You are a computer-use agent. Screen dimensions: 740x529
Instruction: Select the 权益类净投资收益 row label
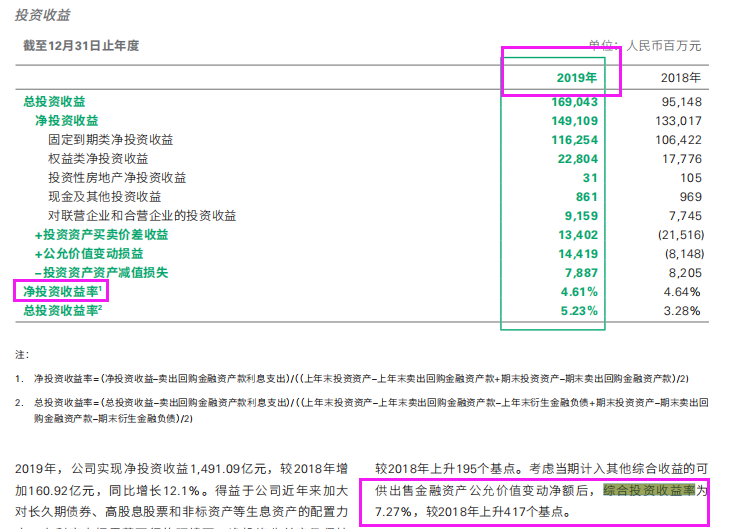point(98,158)
